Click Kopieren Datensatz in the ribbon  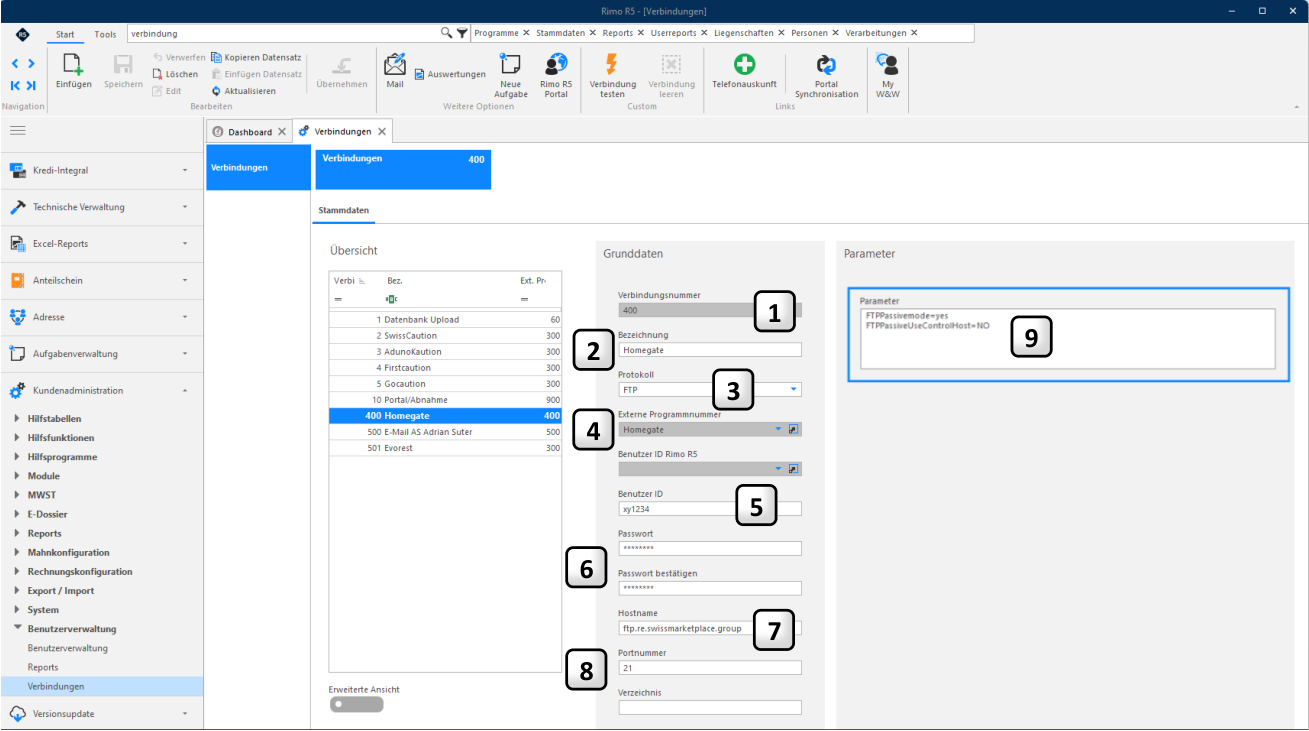click(256, 58)
